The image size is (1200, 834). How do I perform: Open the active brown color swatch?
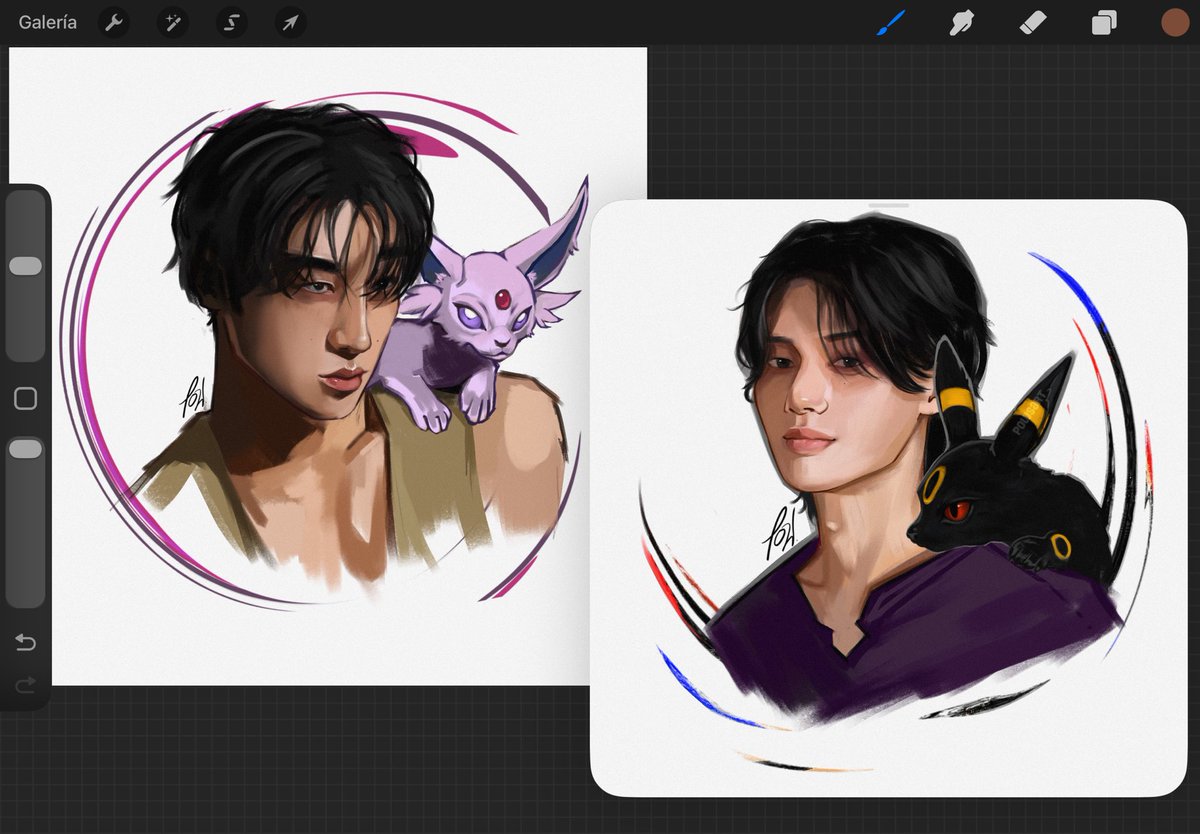1175,22
